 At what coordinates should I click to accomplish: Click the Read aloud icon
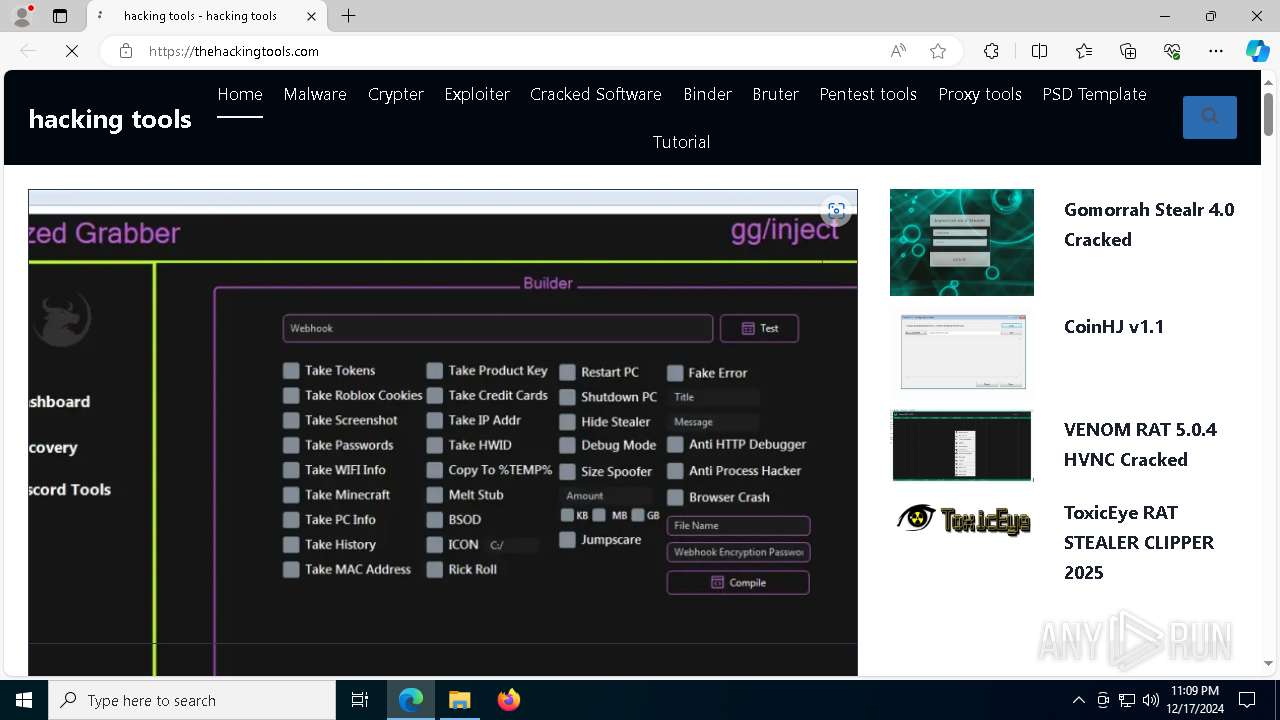(898, 51)
